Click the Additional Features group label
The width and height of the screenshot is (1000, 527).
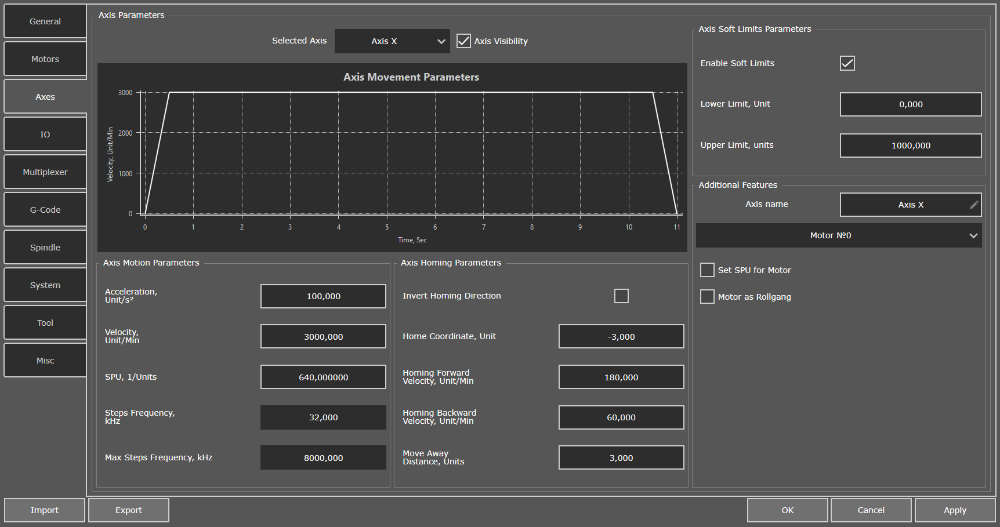point(738,185)
